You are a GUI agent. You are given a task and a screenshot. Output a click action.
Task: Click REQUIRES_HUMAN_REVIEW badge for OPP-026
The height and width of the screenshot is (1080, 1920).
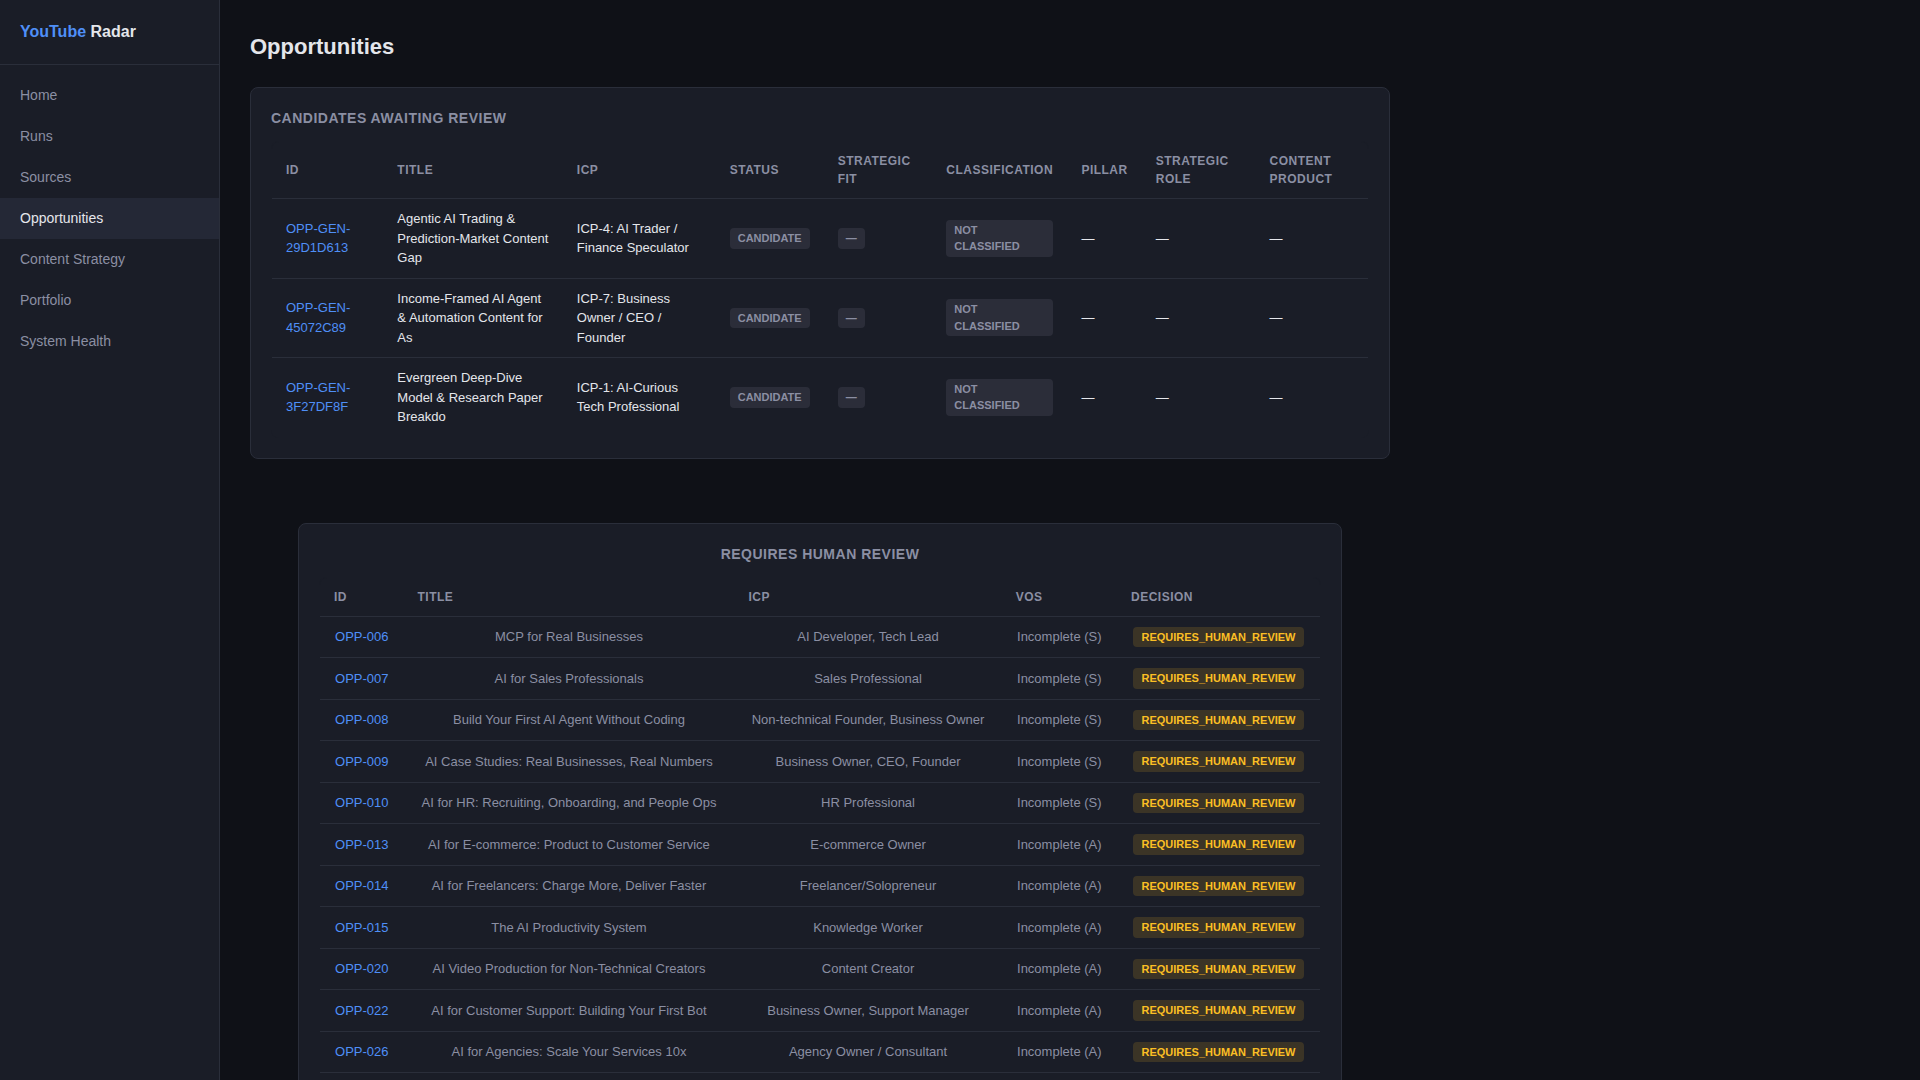tap(1218, 1052)
